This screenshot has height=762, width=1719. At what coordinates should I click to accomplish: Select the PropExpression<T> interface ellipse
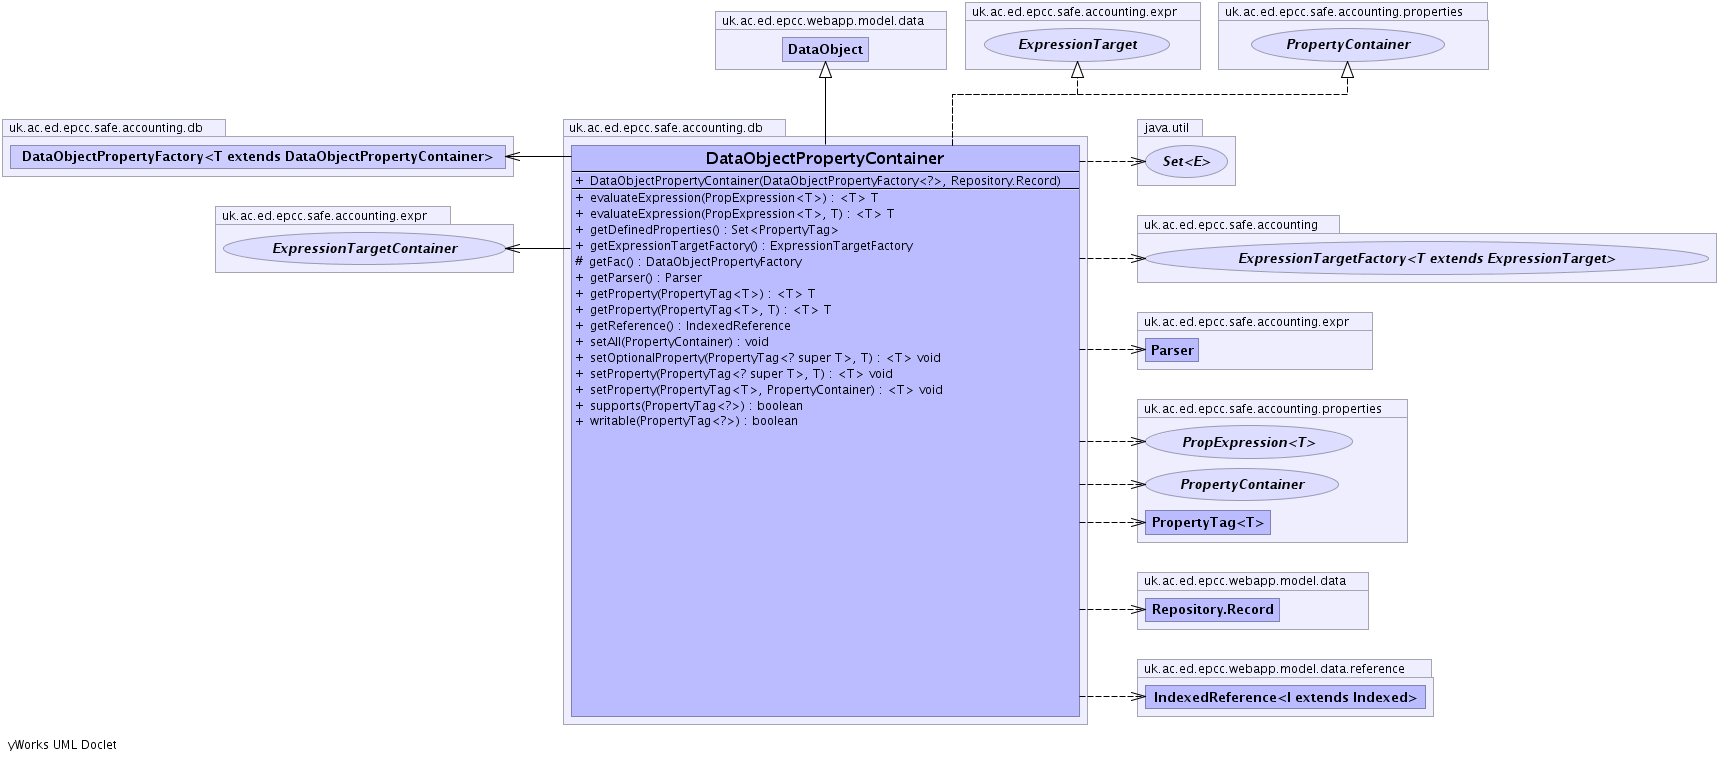coord(1248,442)
